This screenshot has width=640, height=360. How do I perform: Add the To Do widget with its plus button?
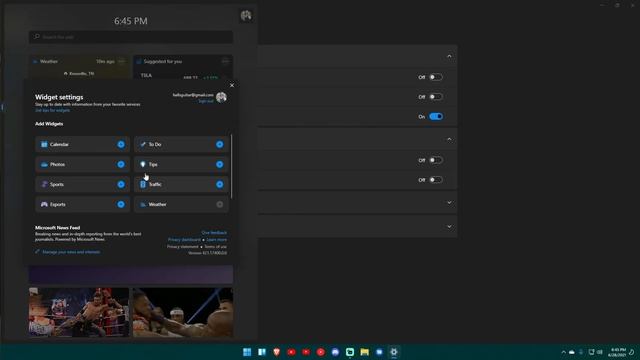(220, 144)
